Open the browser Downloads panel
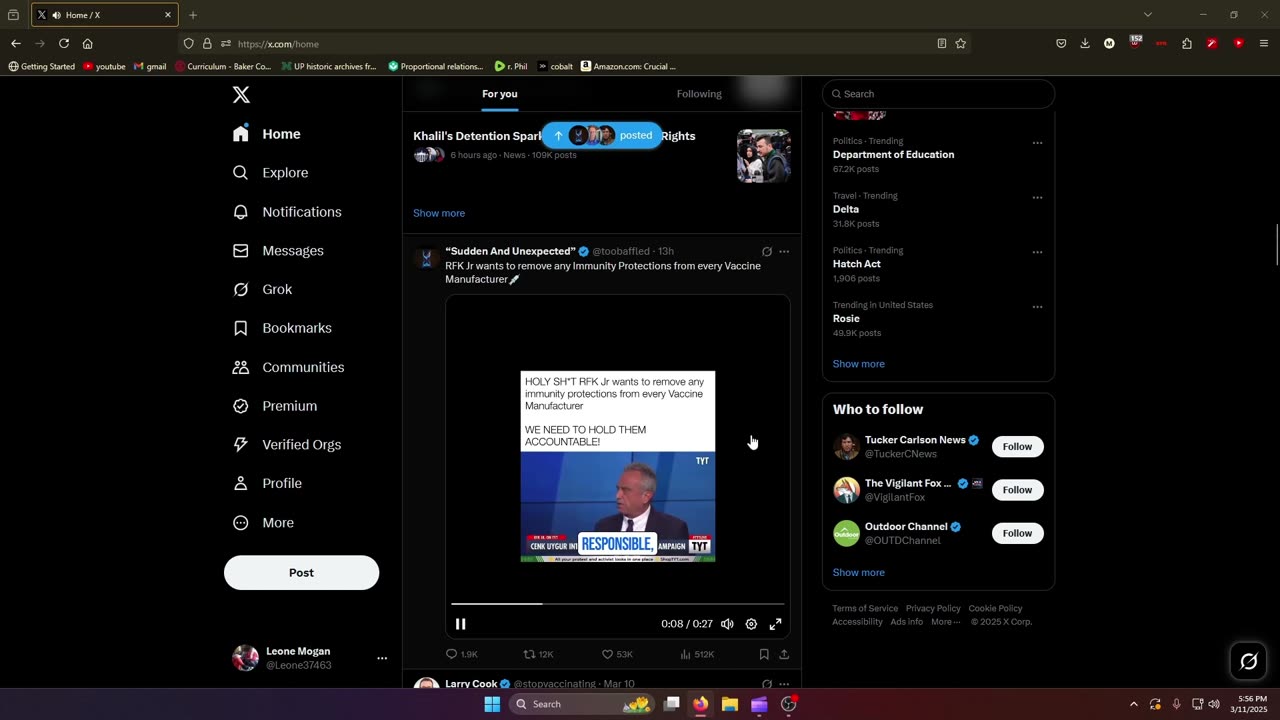Image resolution: width=1280 pixels, height=720 pixels. click(1085, 43)
